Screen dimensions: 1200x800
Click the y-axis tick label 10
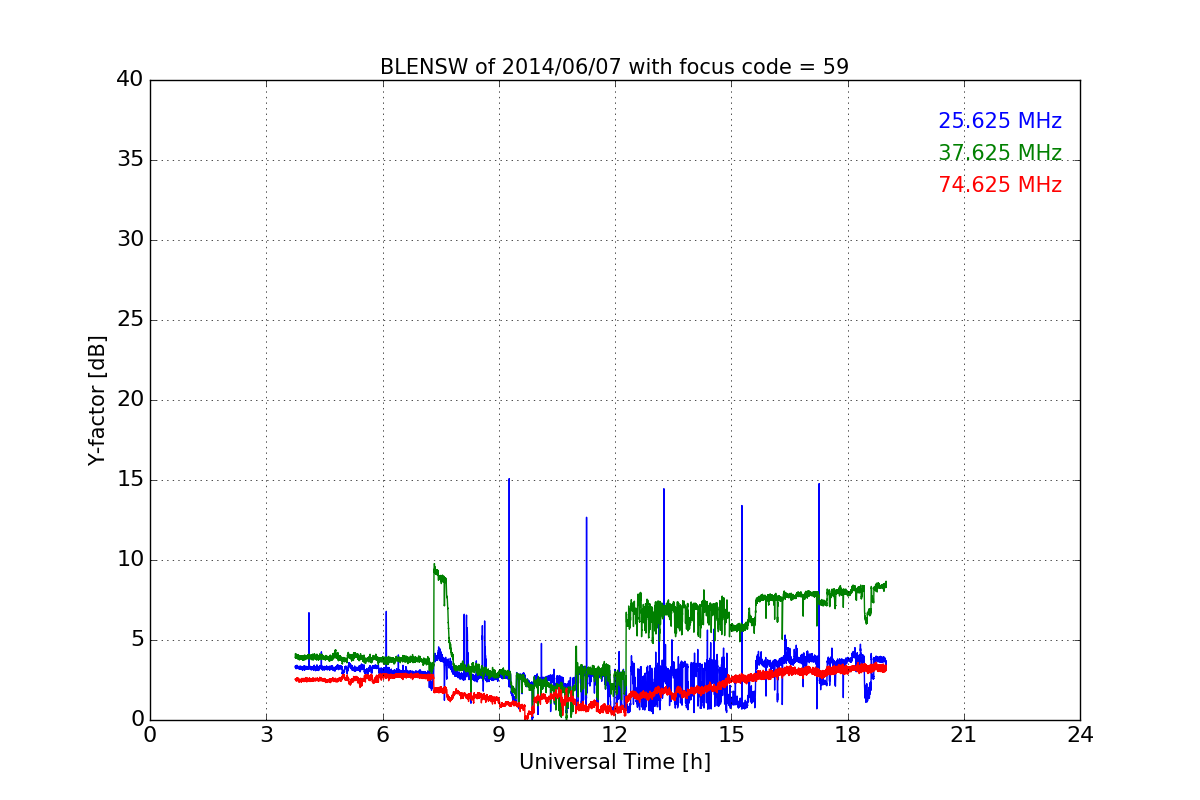pos(130,560)
